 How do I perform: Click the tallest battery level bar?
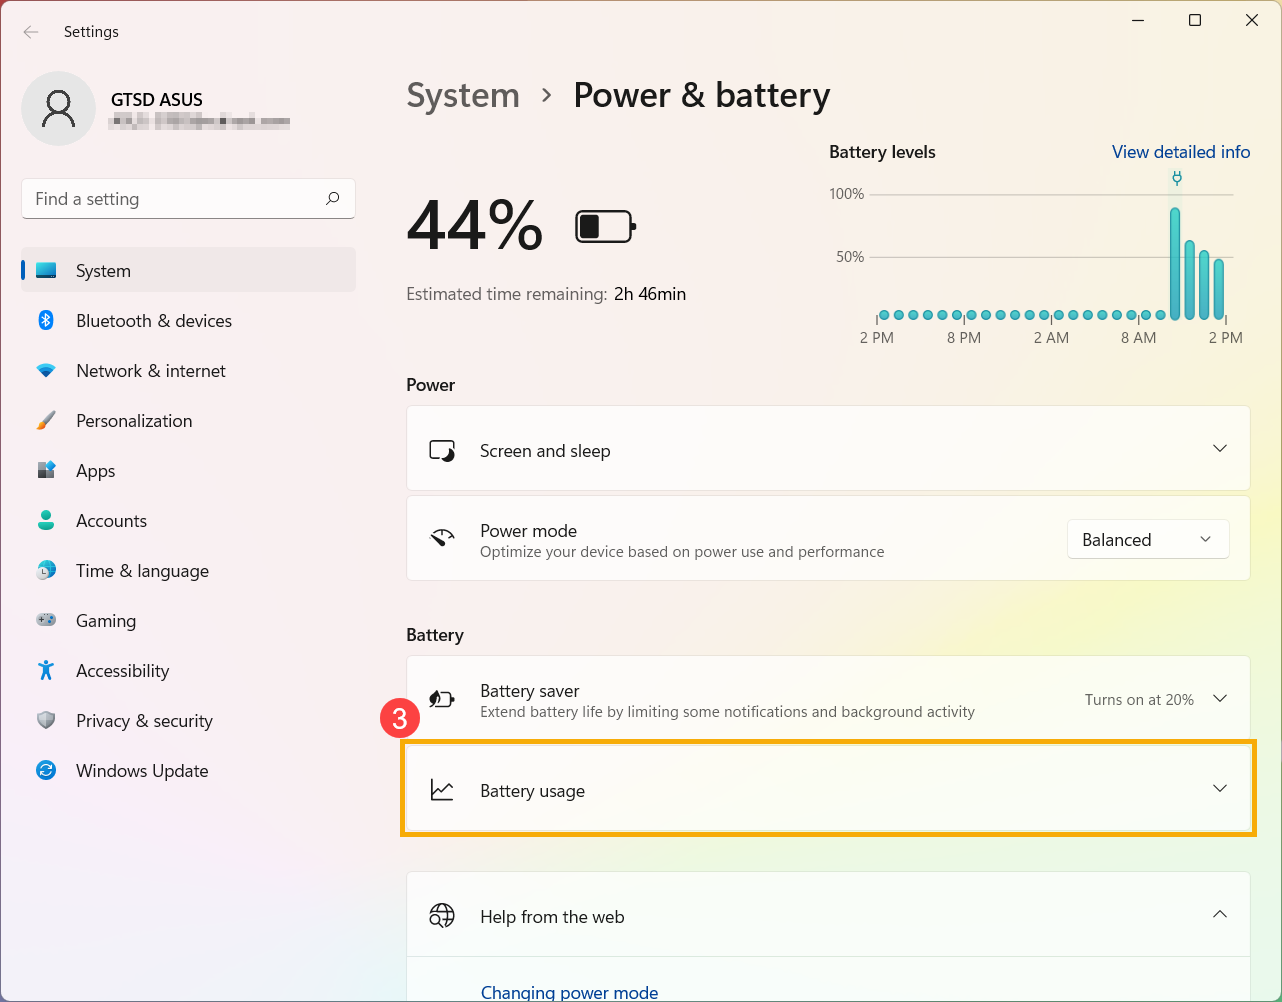click(1175, 263)
